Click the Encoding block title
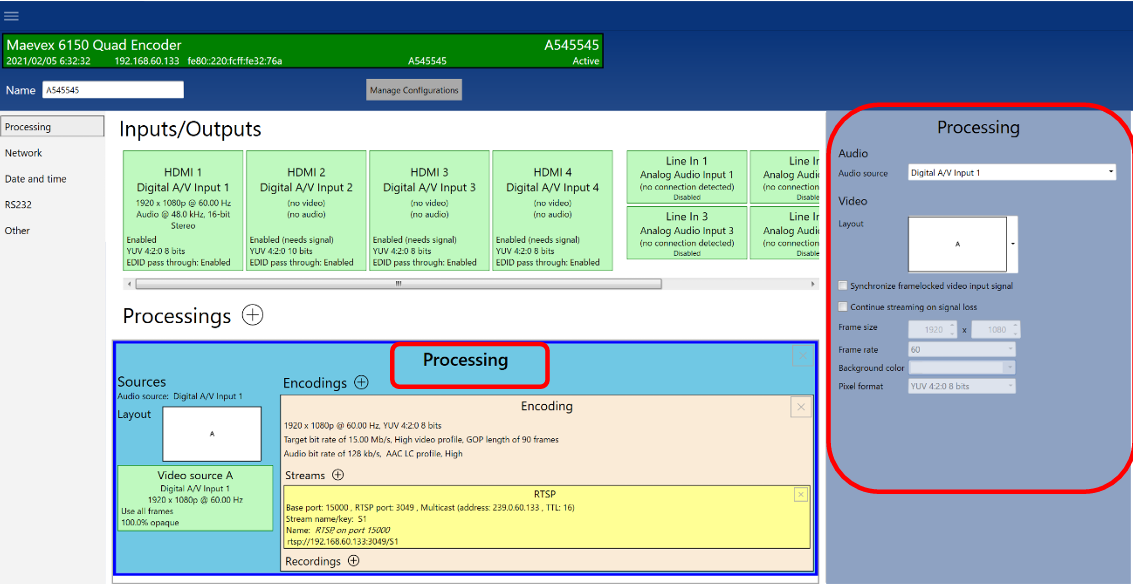This screenshot has width=1133, height=584. click(546, 406)
